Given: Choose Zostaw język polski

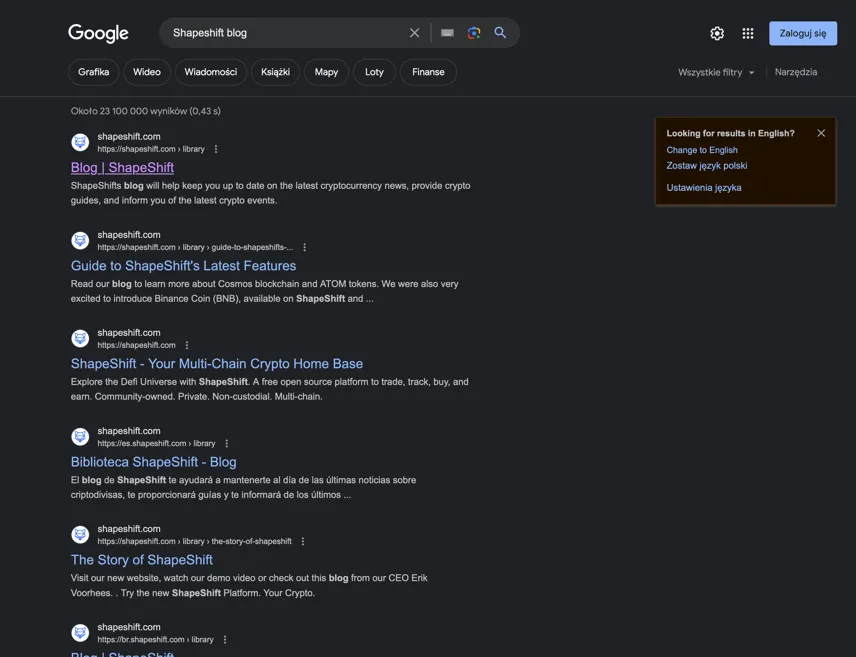Looking at the screenshot, I should [x=706, y=165].
